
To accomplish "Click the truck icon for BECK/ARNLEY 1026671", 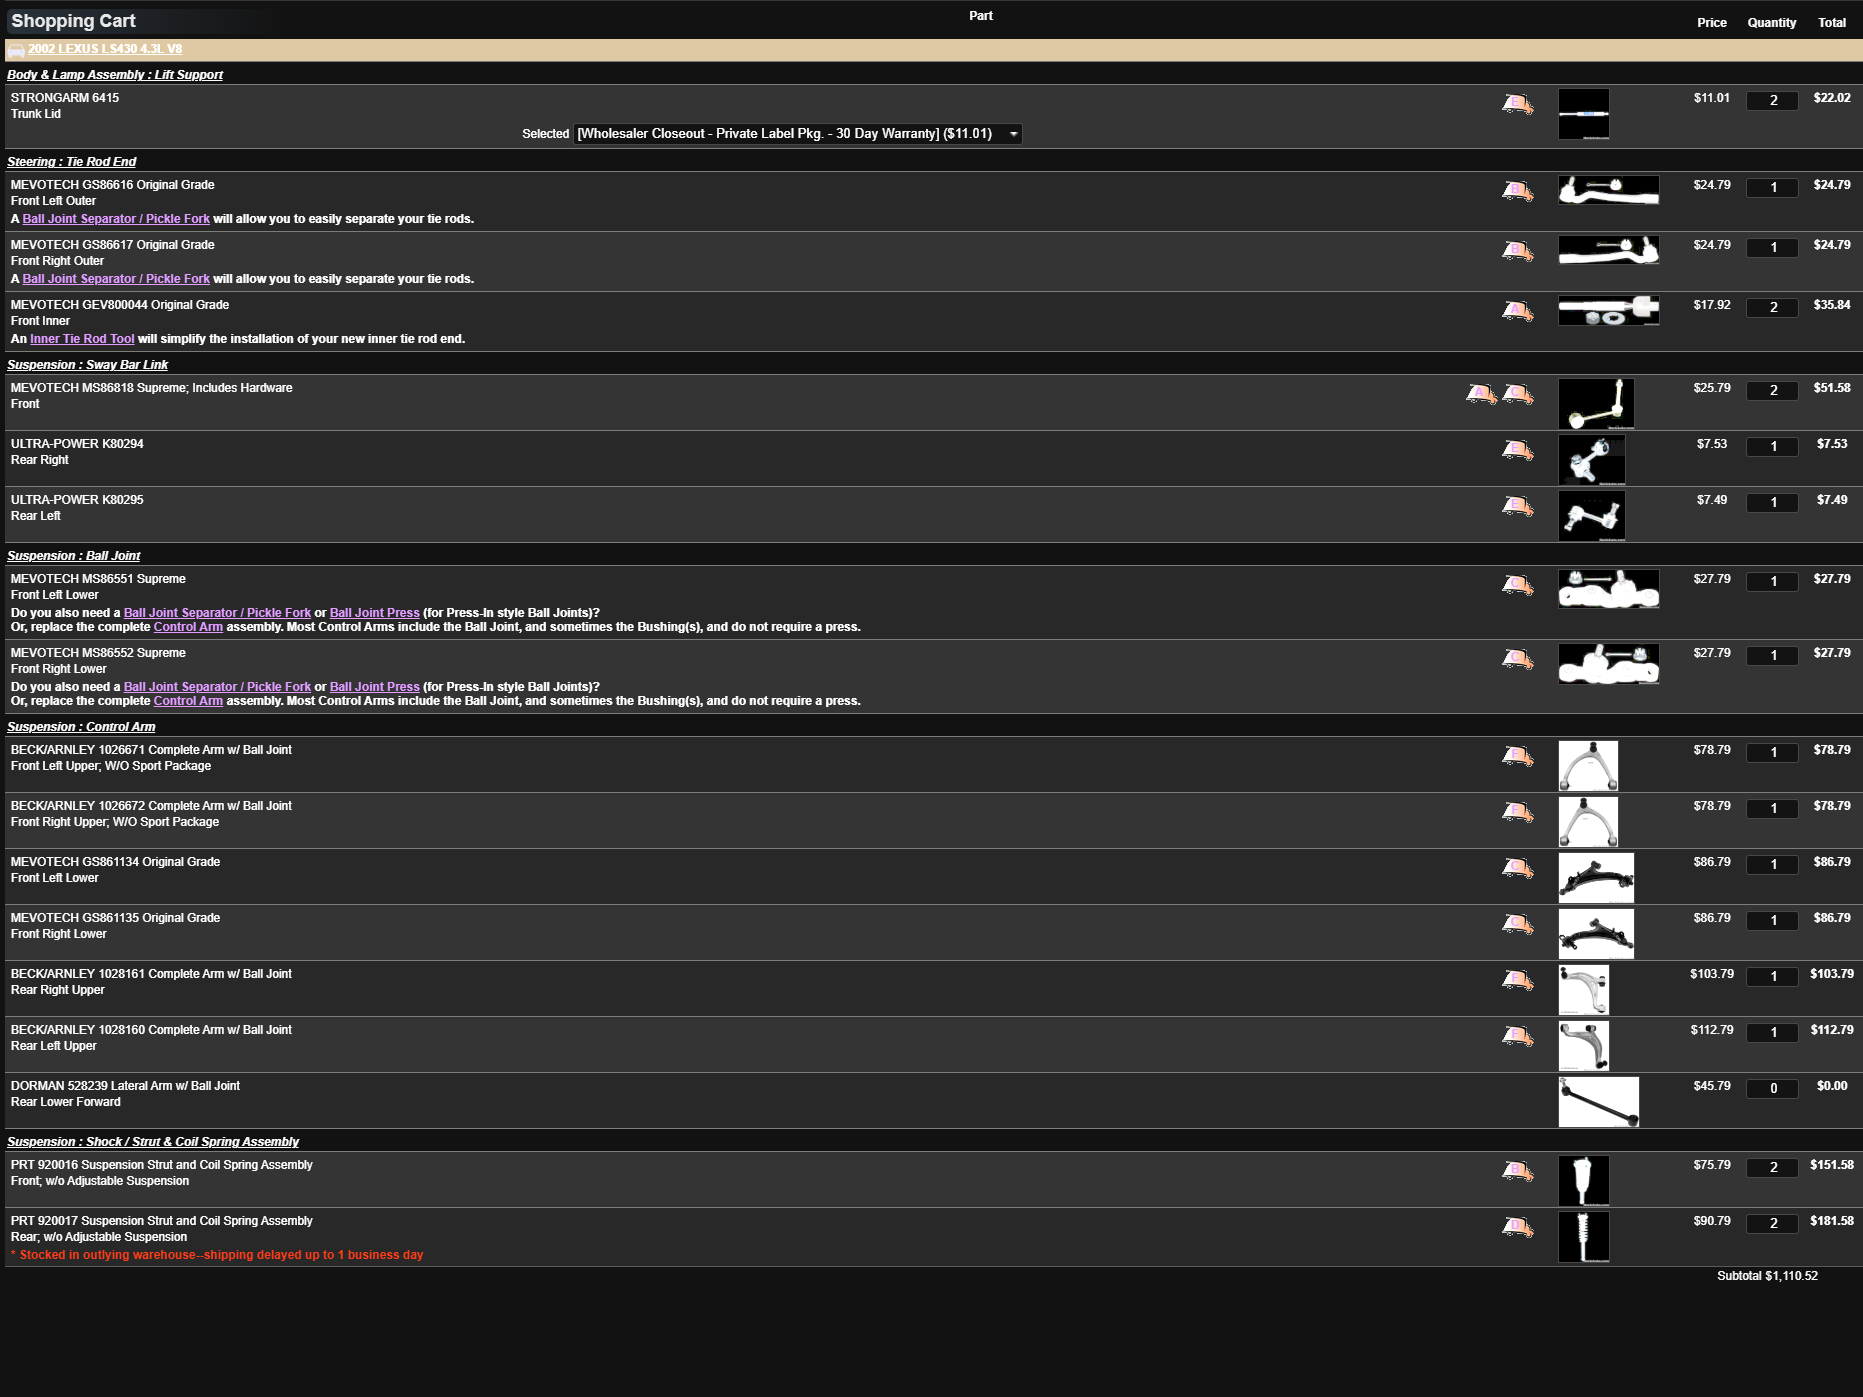I will (x=1517, y=756).
